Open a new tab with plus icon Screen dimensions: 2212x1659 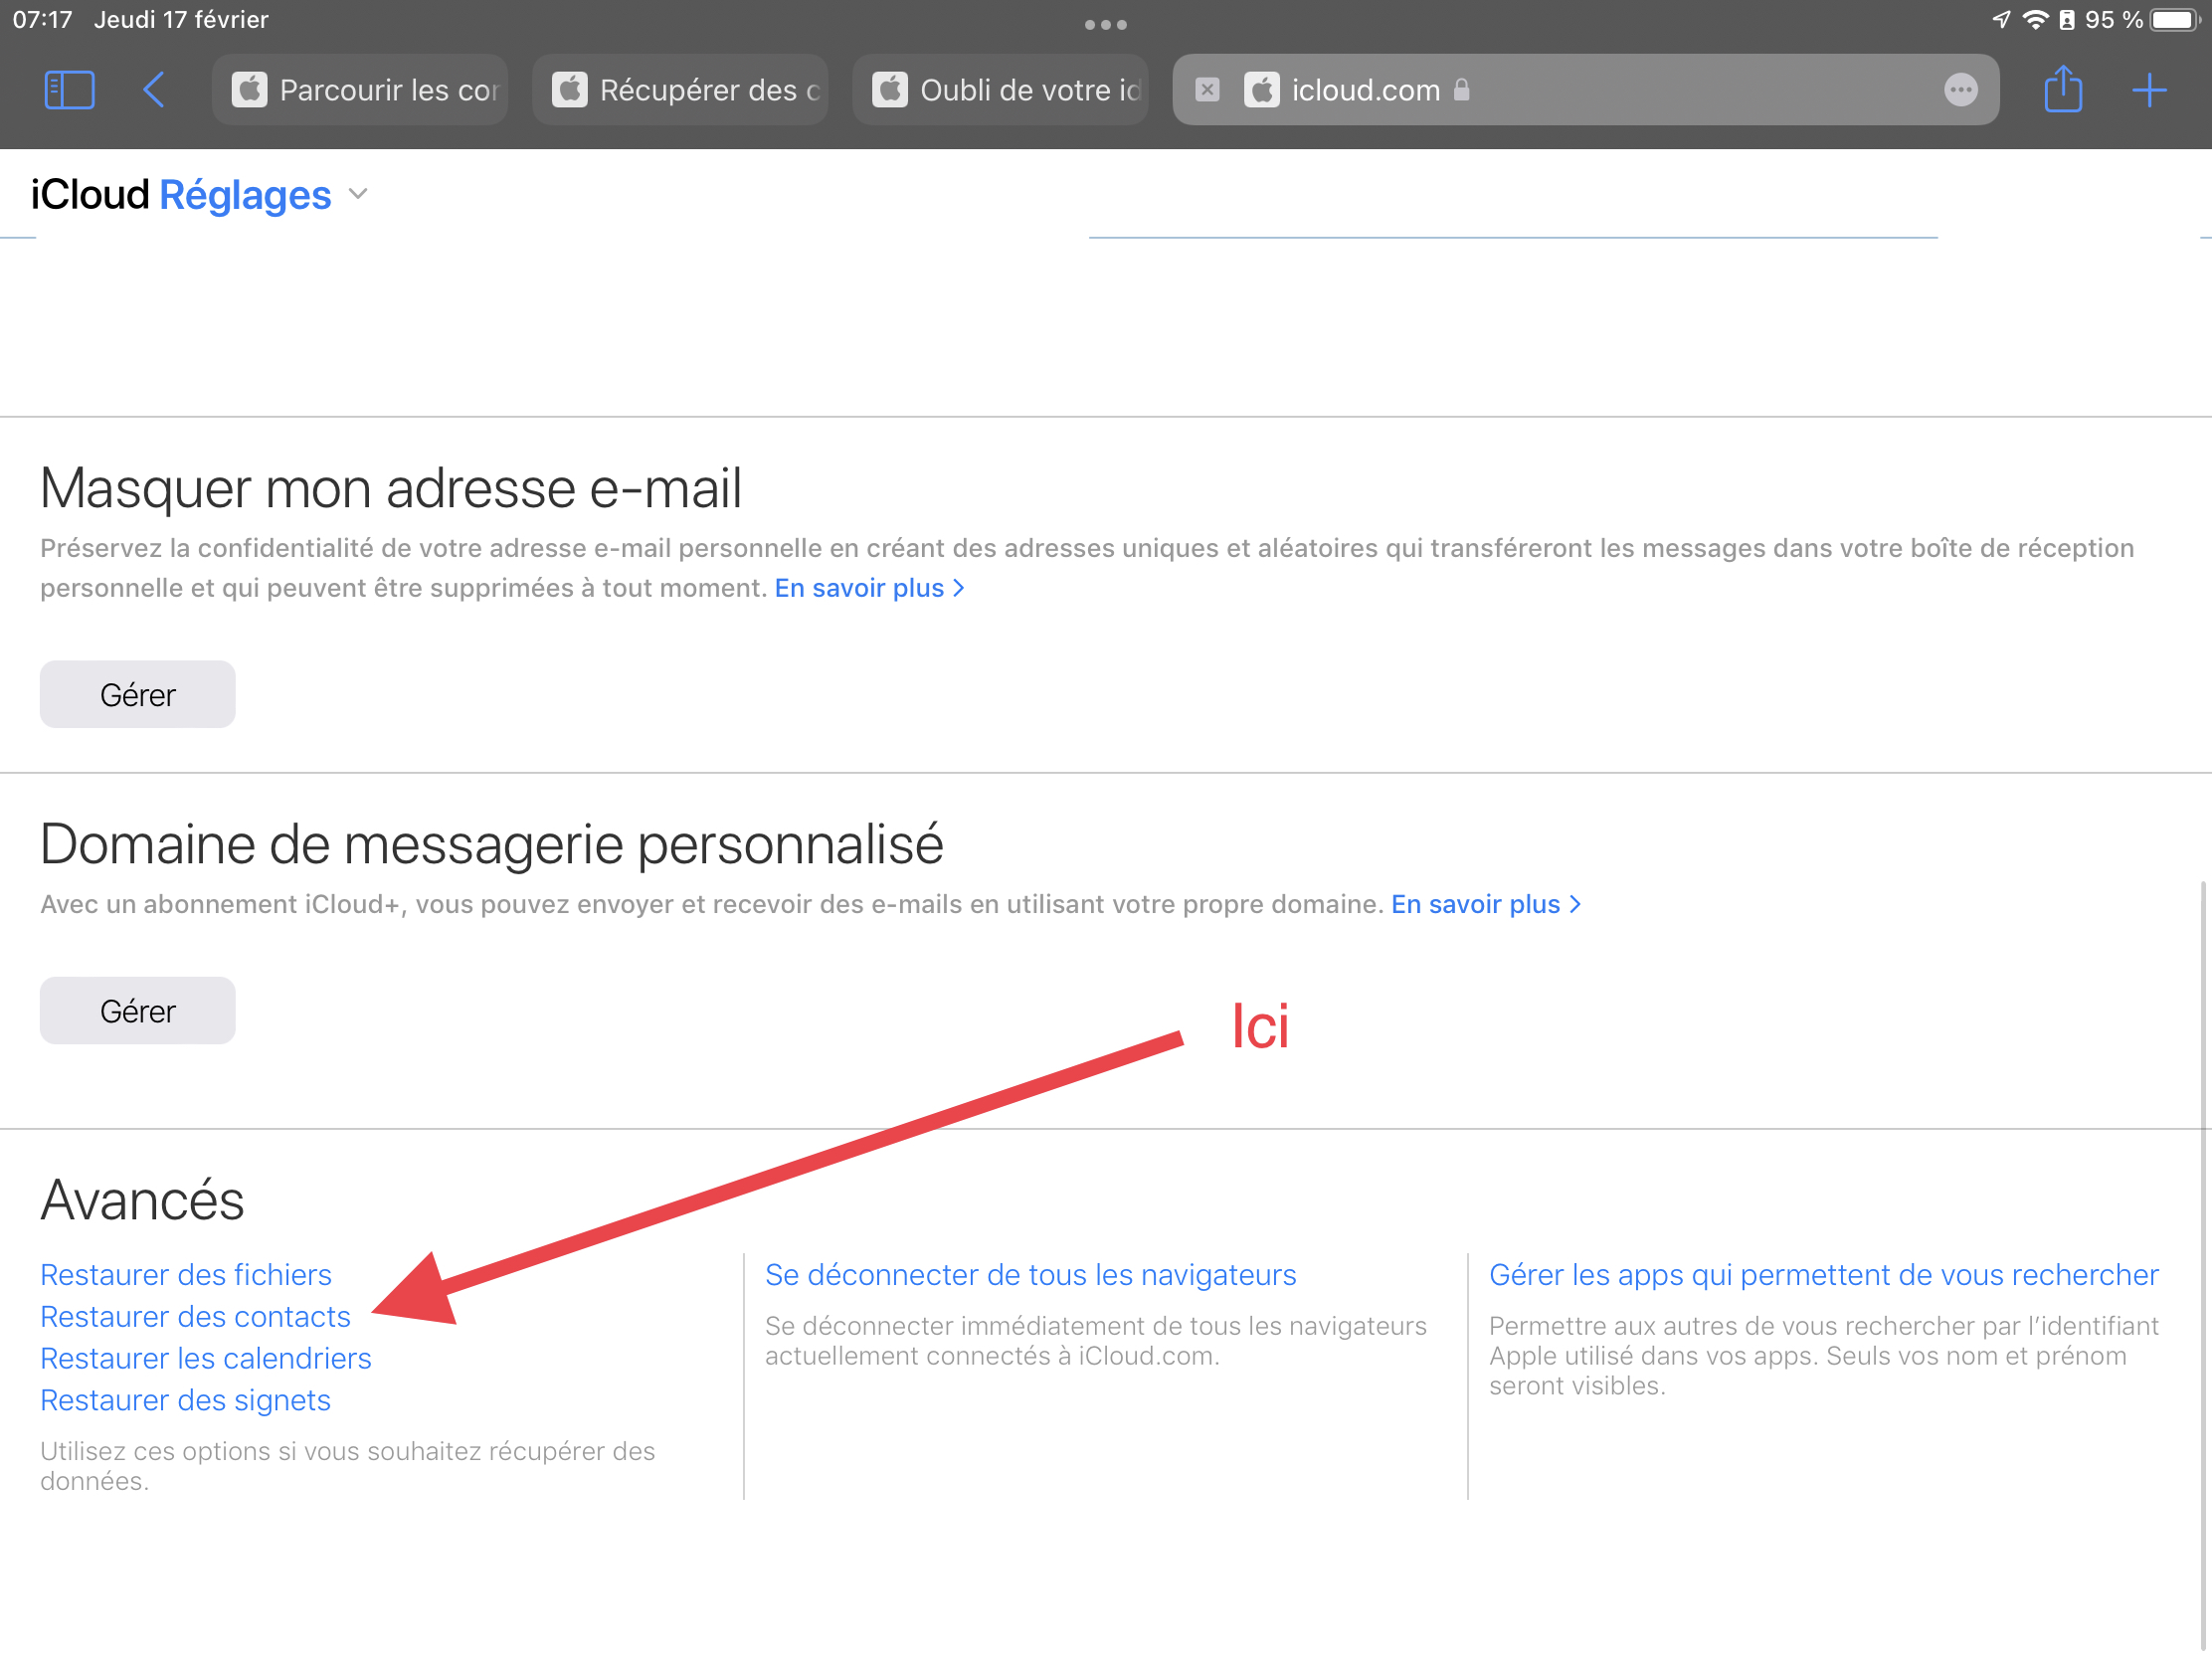click(2148, 90)
